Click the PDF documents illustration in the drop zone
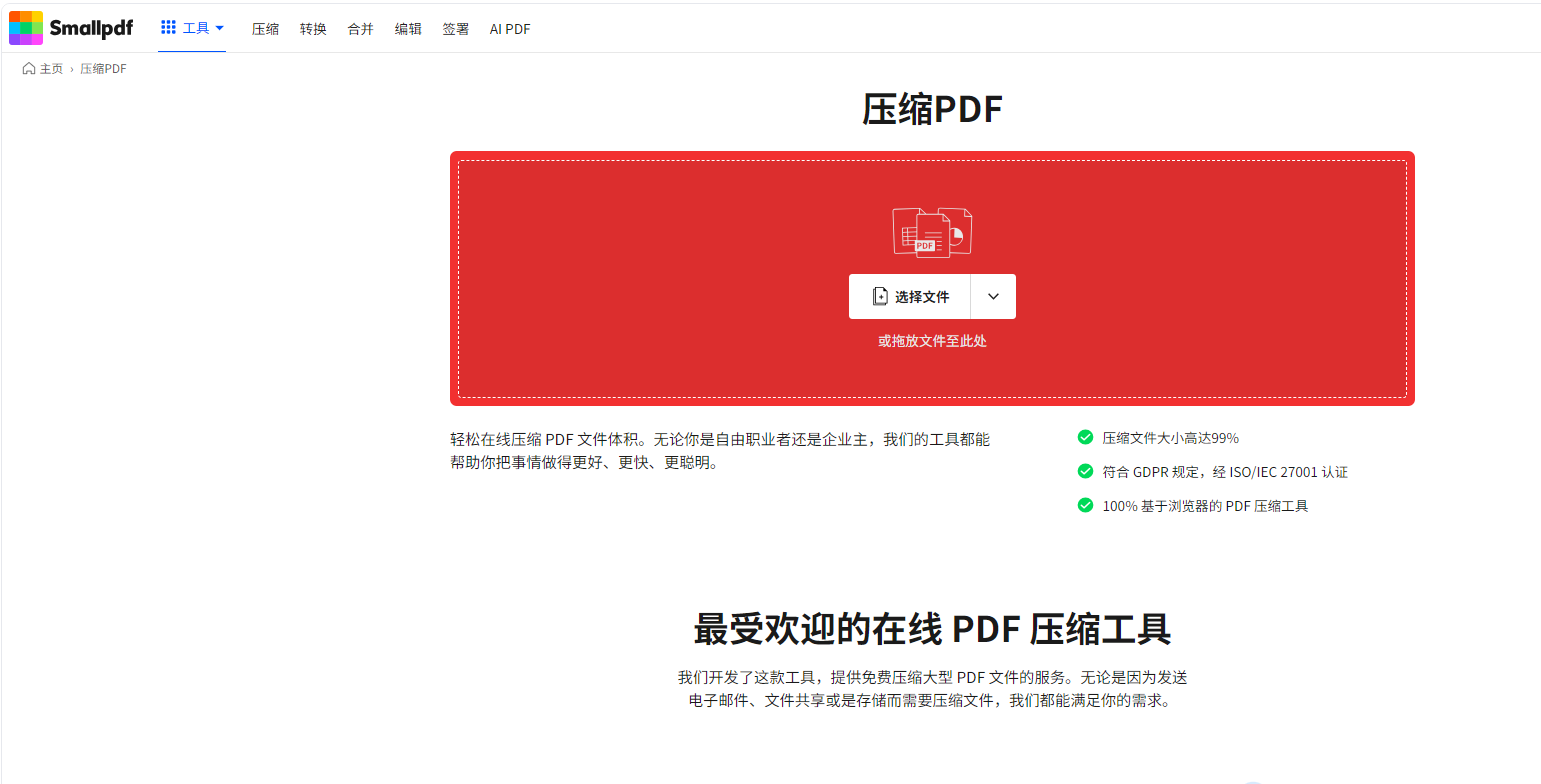The image size is (1541, 784). [x=932, y=232]
